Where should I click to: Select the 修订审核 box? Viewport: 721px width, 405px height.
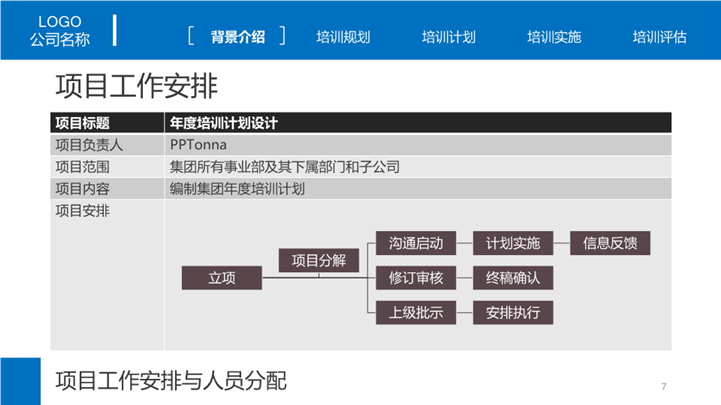[415, 278]
